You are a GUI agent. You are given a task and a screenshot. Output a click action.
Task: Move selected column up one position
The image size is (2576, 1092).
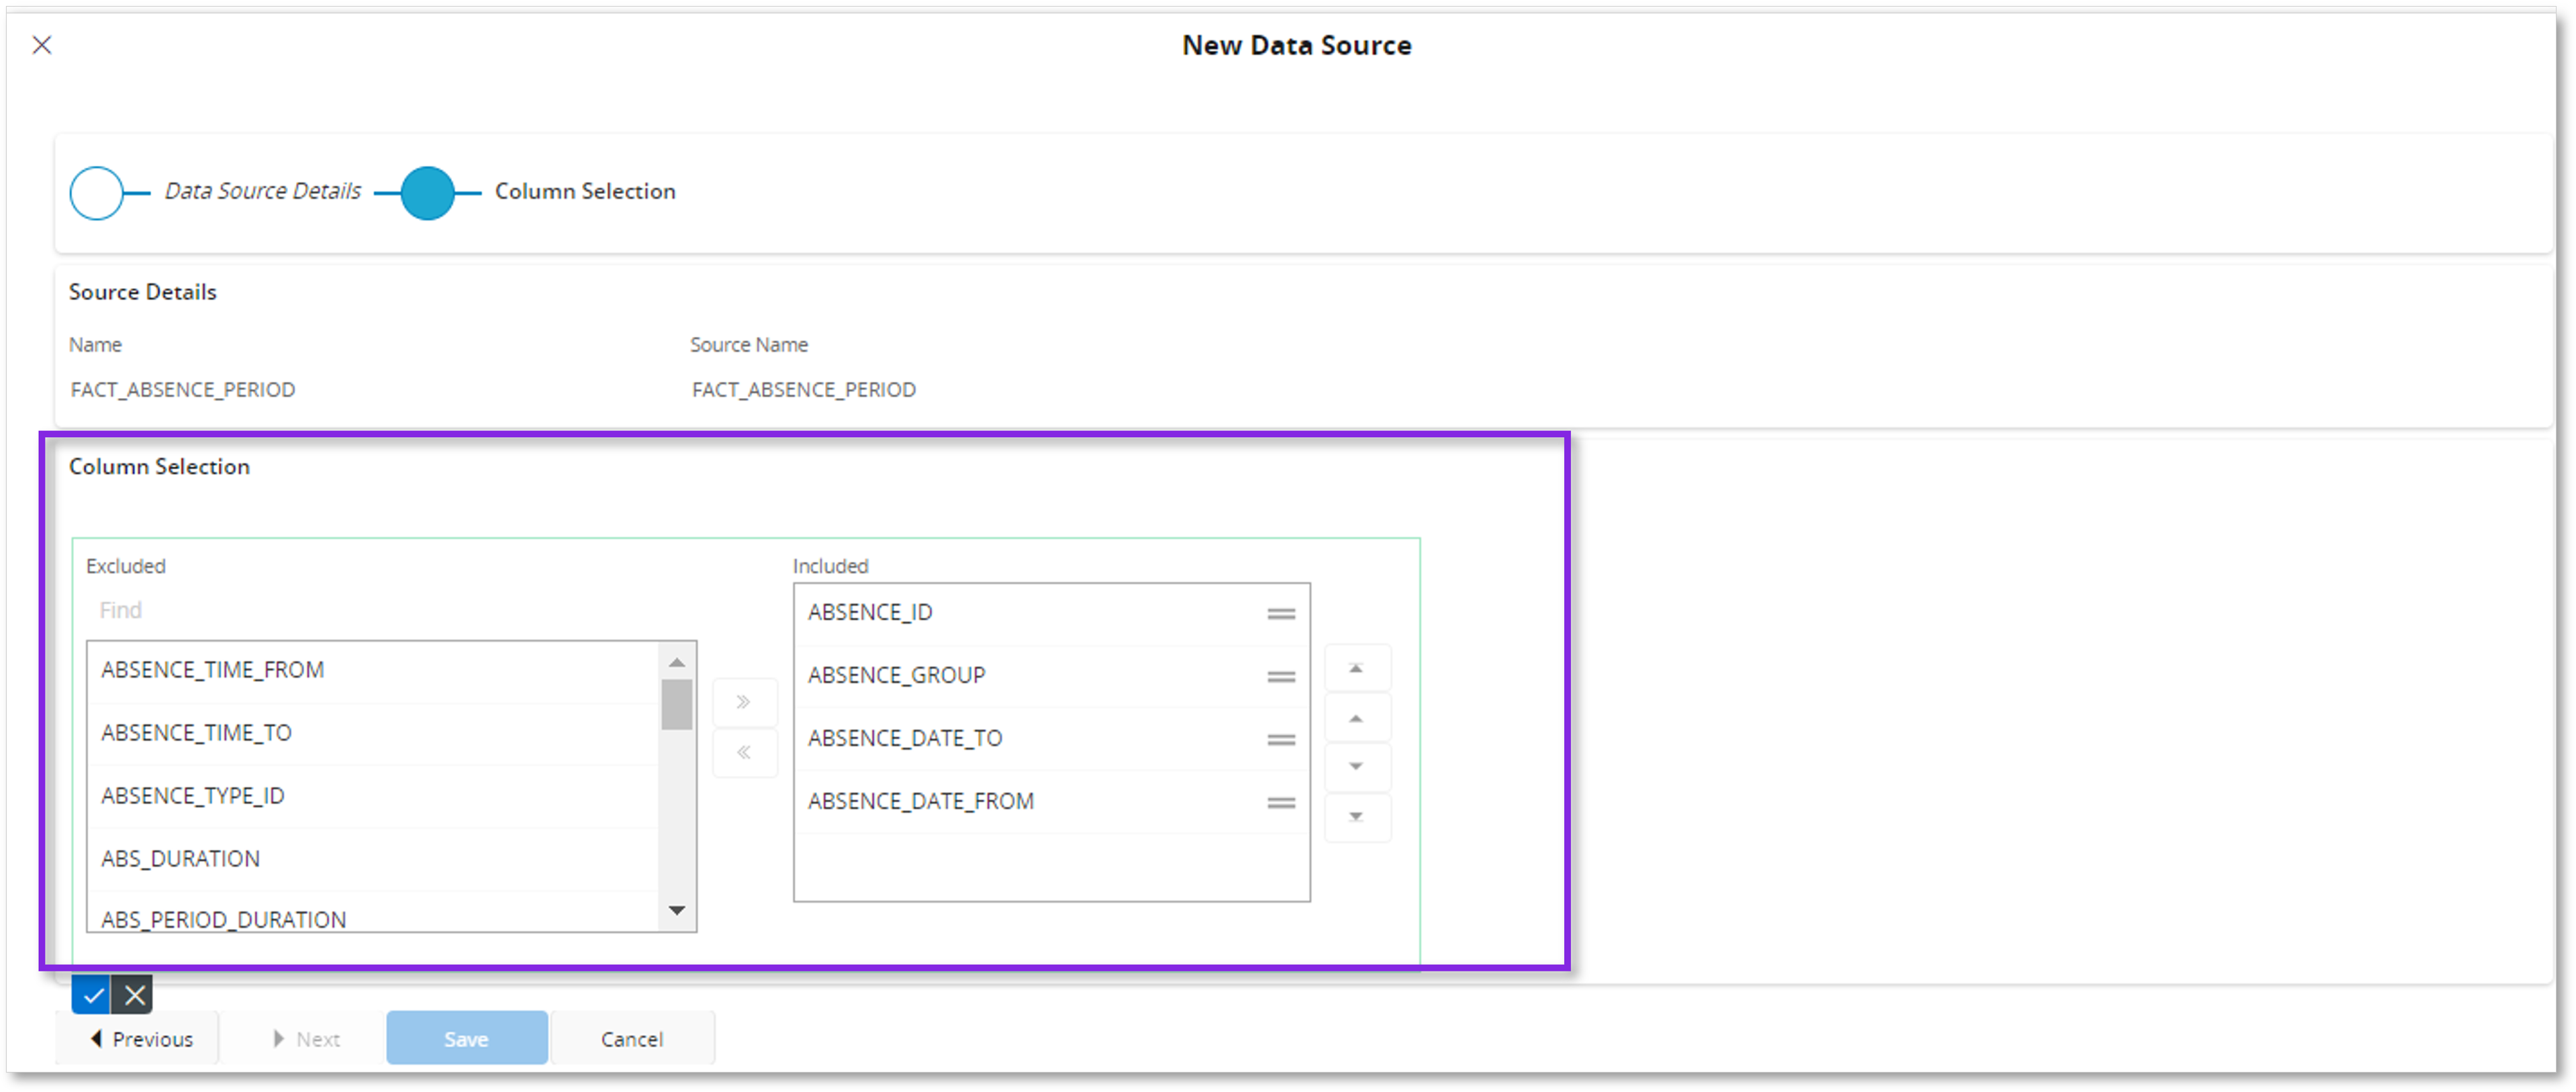coord(1357,717)
